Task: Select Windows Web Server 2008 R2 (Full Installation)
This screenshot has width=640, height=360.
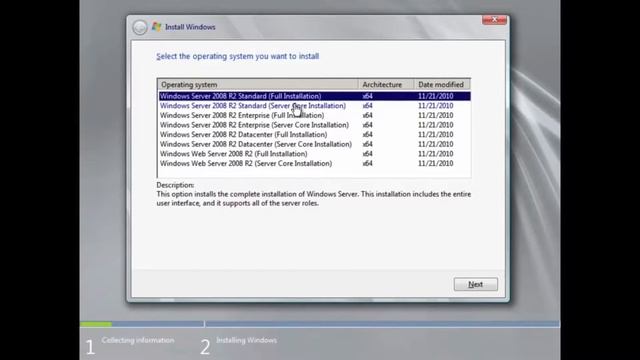Action: 314,154
